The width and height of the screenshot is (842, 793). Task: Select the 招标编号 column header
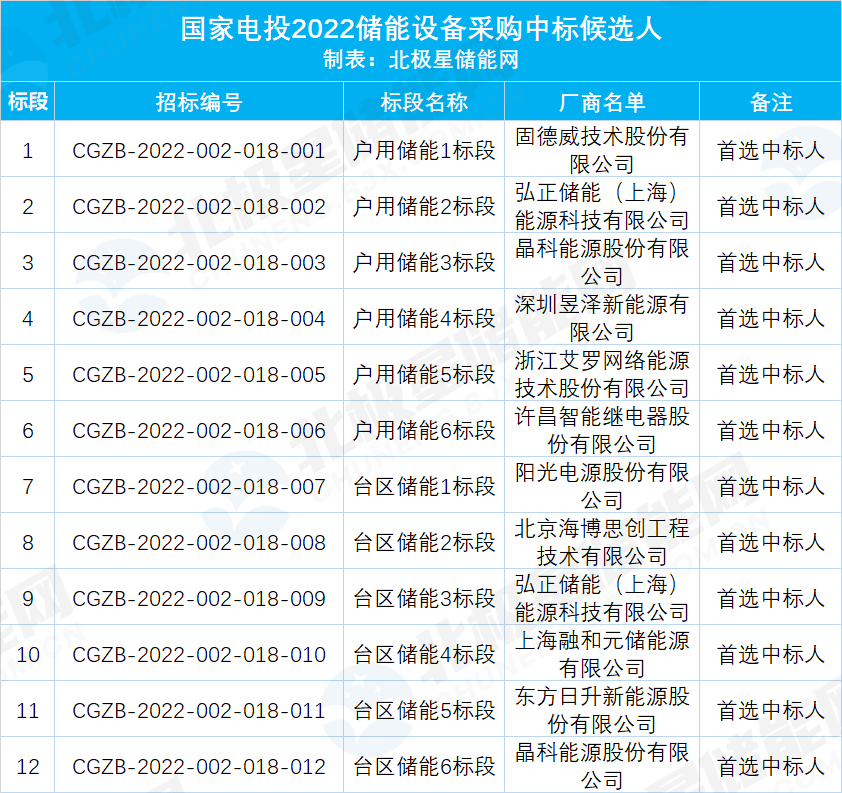click(199, 102)
